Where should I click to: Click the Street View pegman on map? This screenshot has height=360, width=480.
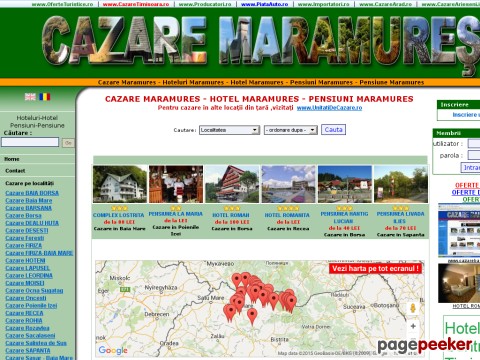413,308
